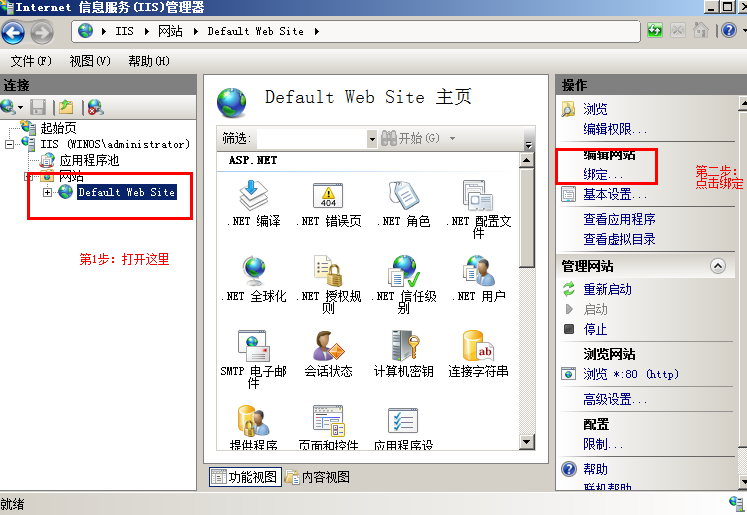Switch to the 功能视图 tab
747x515 pixels.
coord(245,477)
